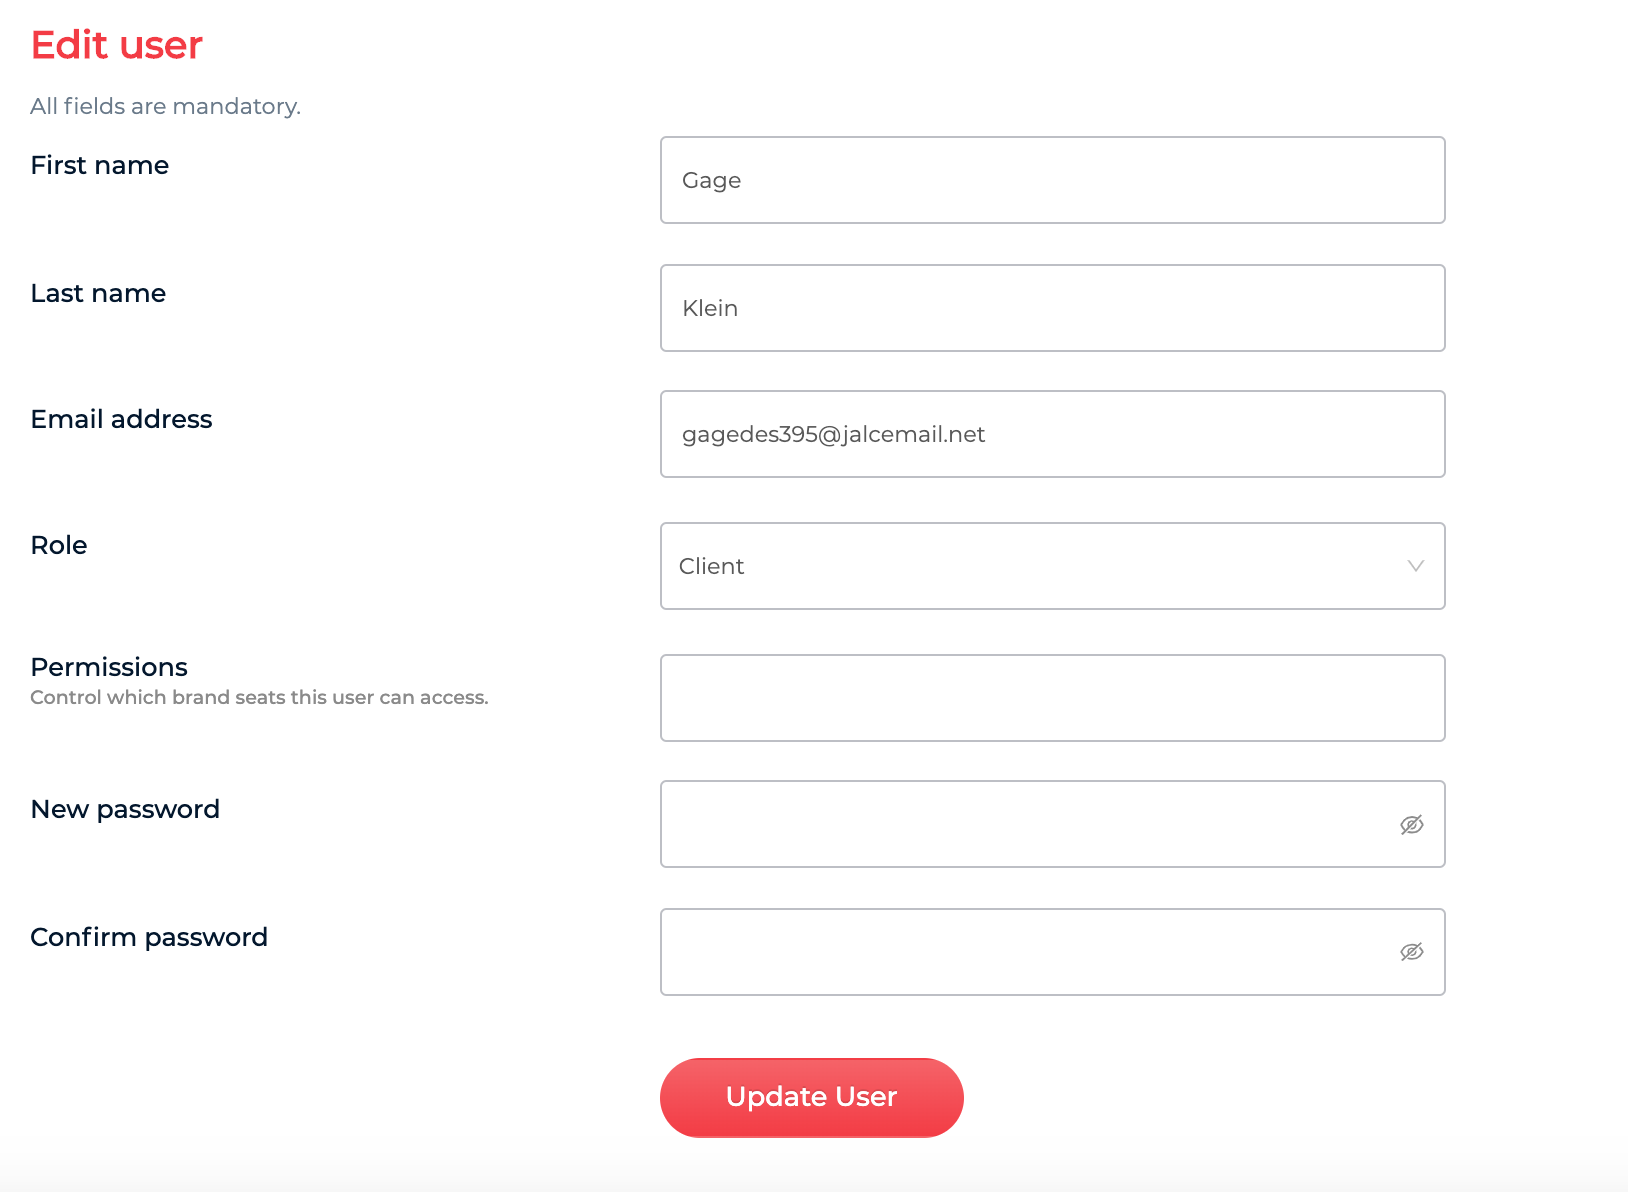Click the Edit user page heading
The image size is (1628, 1192).
(117, 45)
